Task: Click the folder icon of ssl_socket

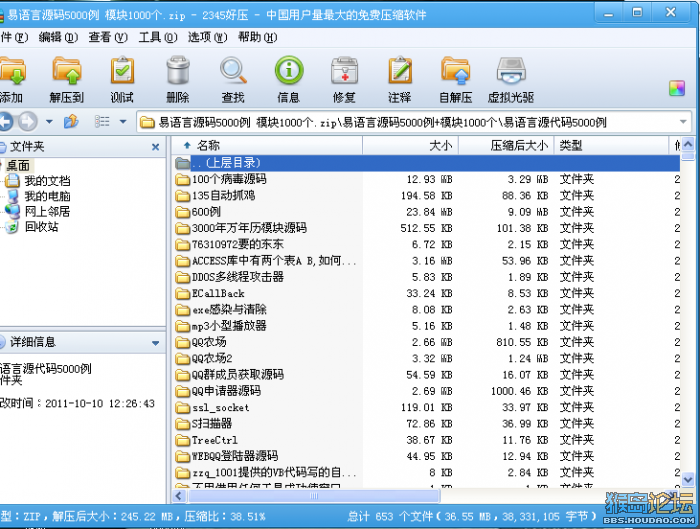Action: click(x=183, y=408)
